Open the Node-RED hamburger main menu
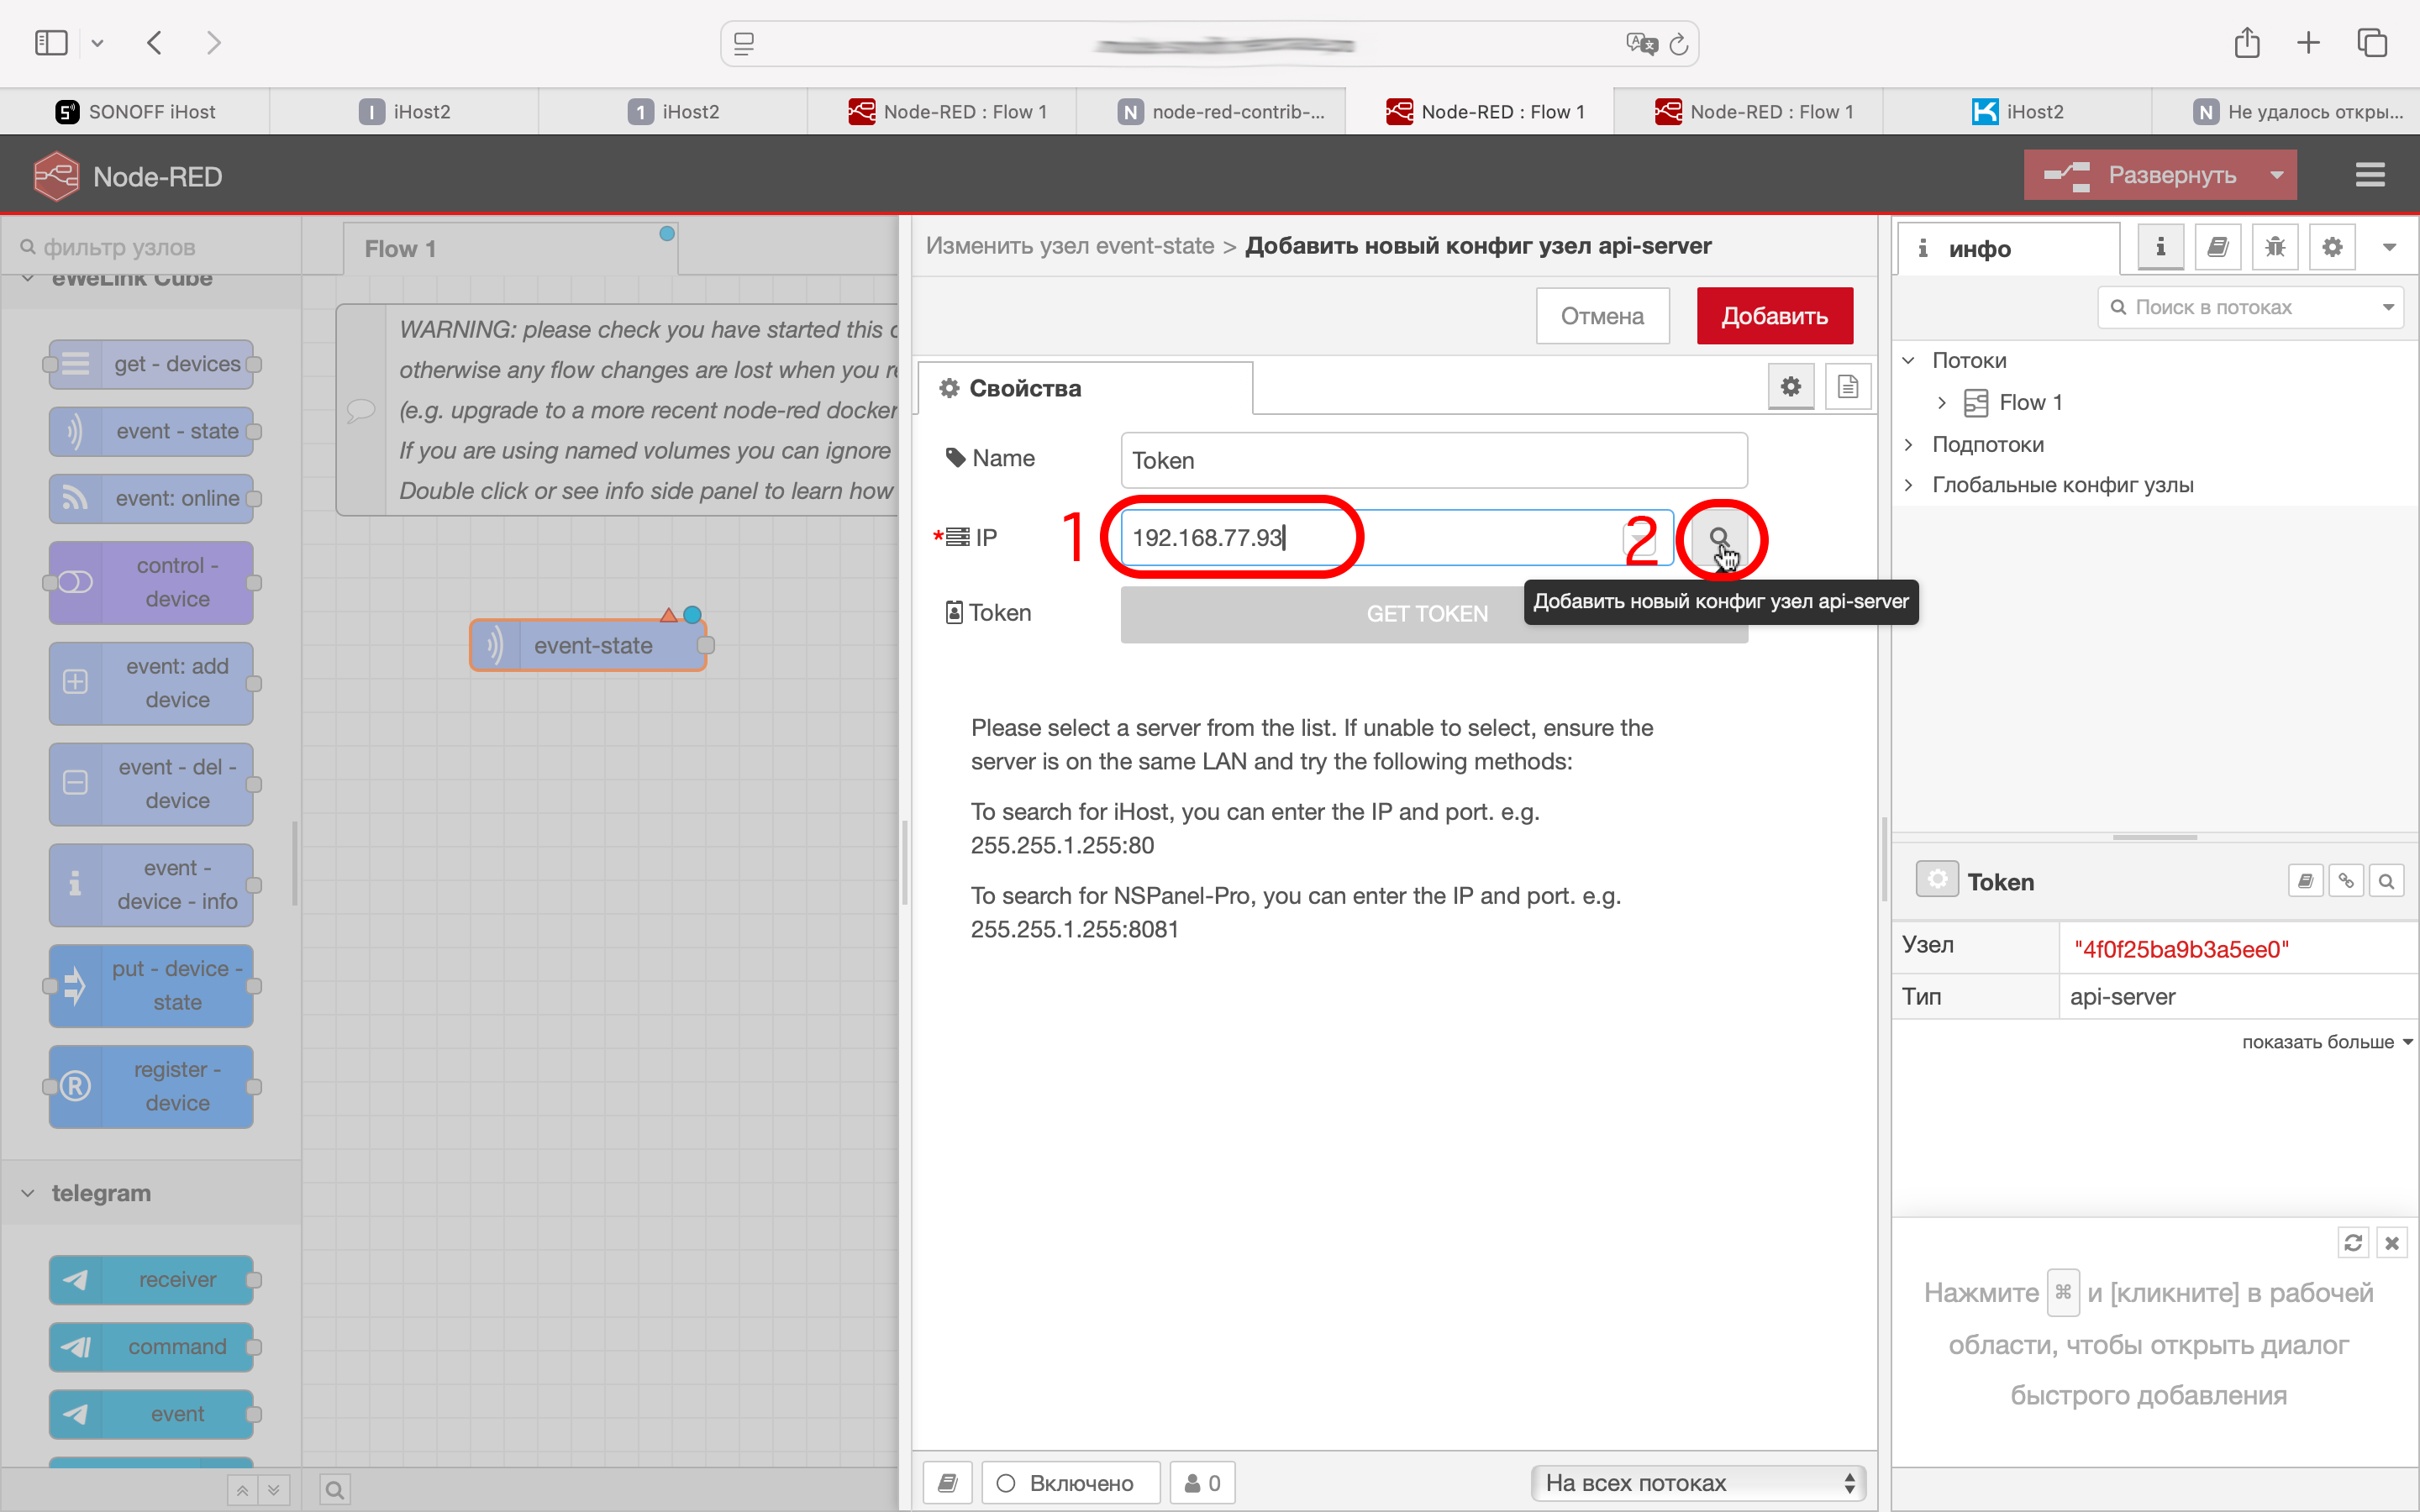The image size is (2420, 1512). coord(2369,175)
